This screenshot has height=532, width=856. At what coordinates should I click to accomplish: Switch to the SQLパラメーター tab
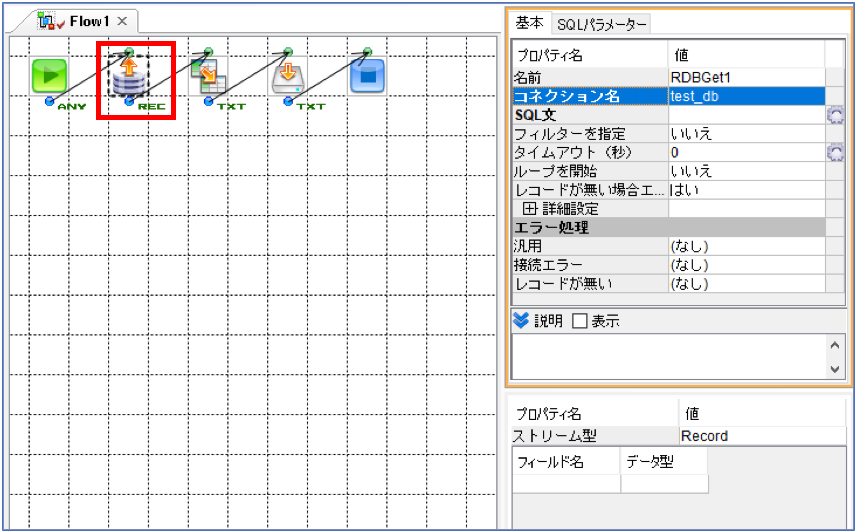602,25
